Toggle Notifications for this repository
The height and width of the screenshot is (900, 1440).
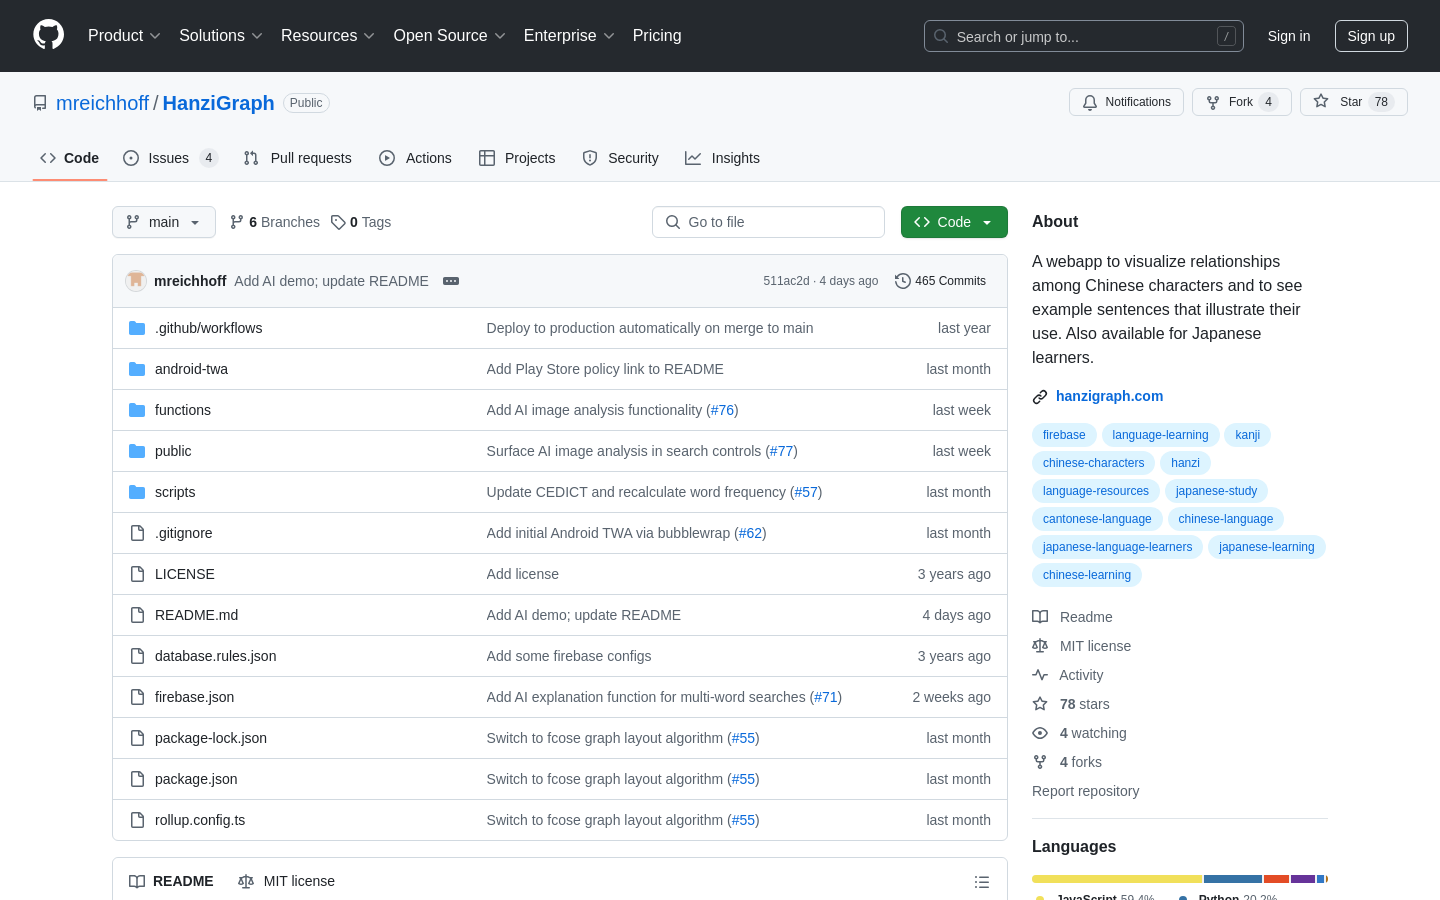[1126, 102]
